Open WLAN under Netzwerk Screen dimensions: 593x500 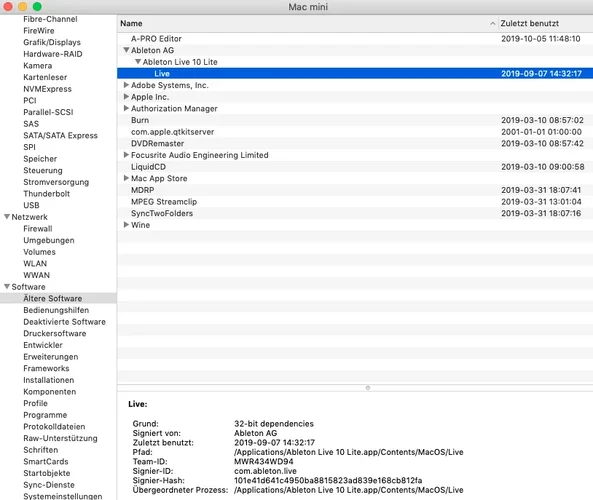click(35, 264)
